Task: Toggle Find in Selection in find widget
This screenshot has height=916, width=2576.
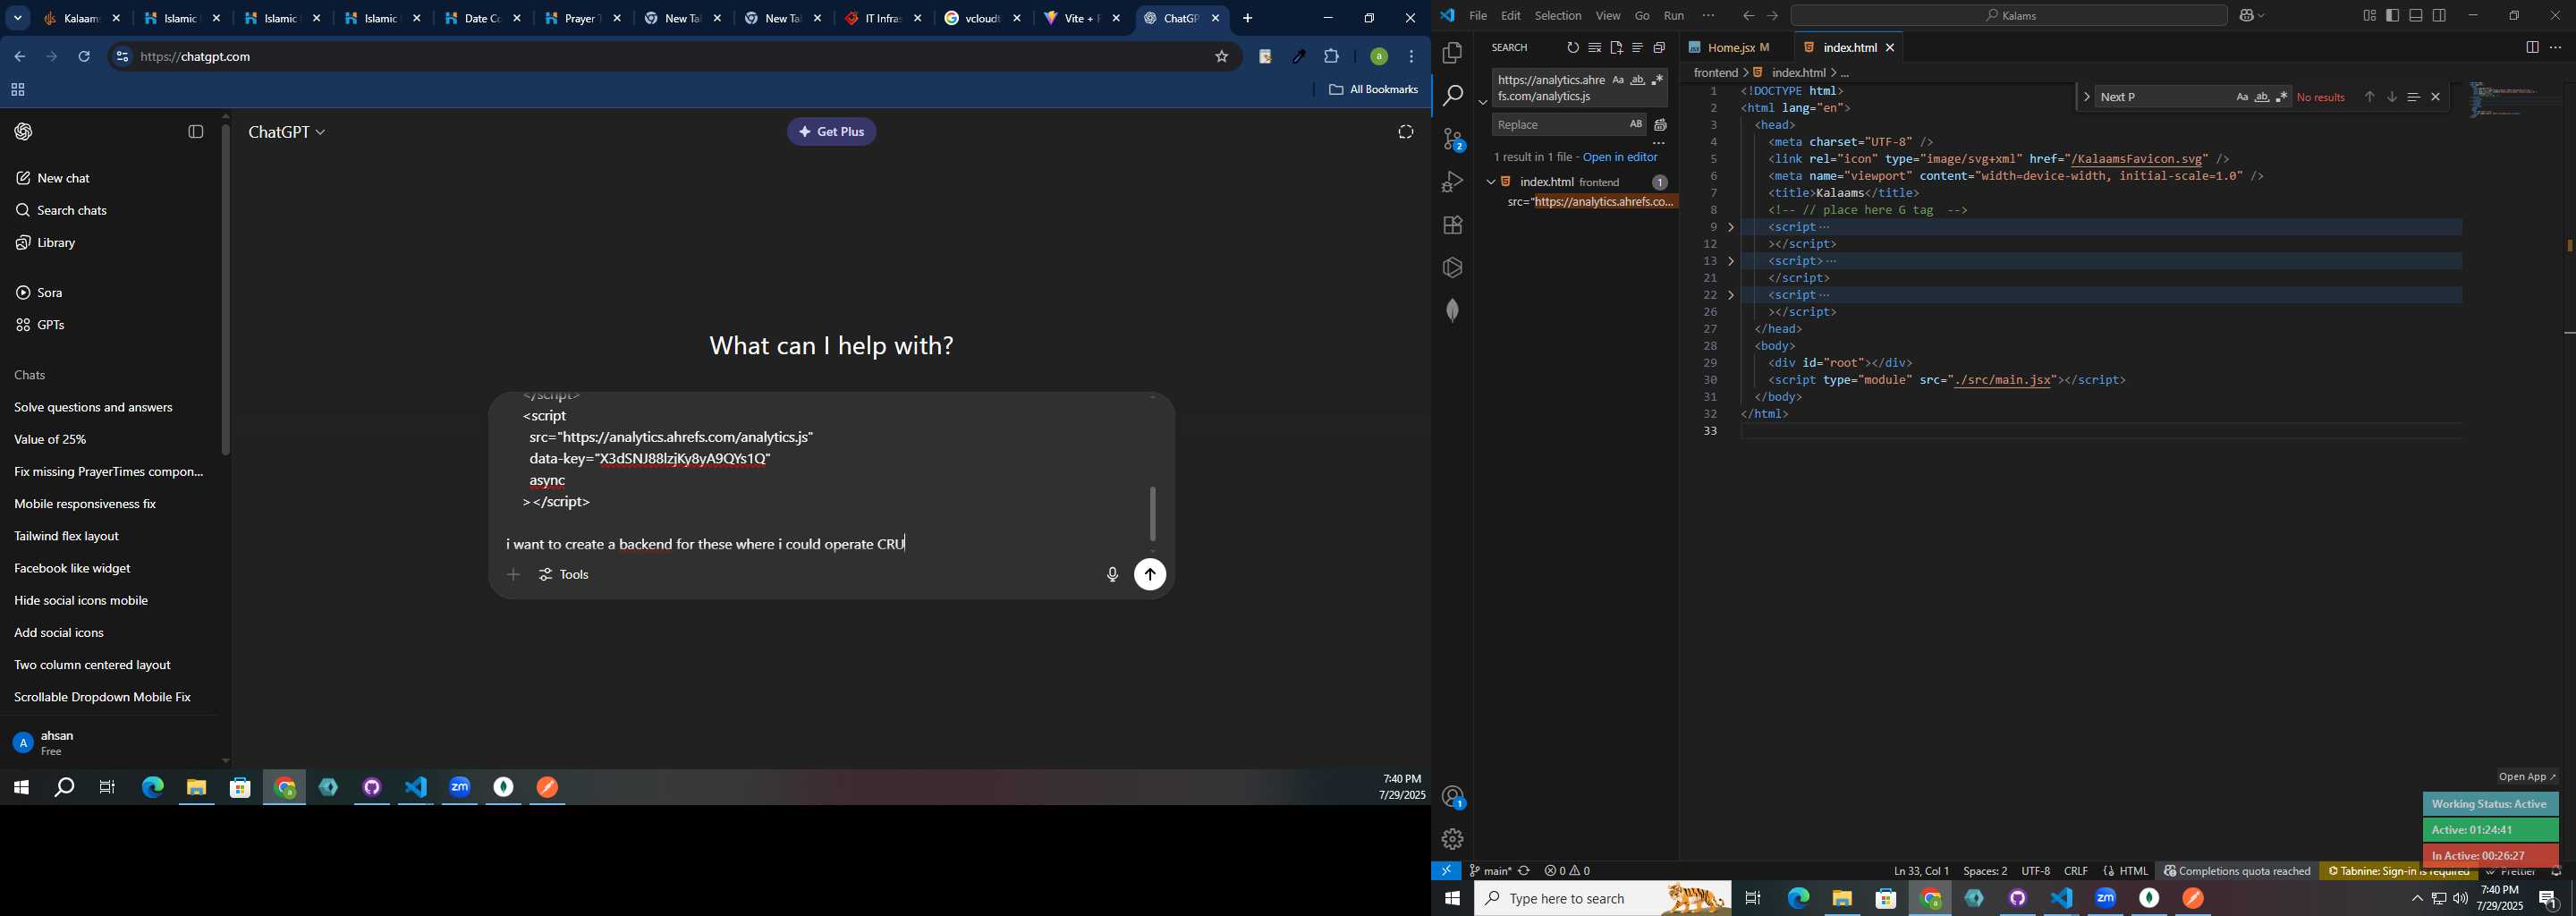Action: tap(2413, 97)
